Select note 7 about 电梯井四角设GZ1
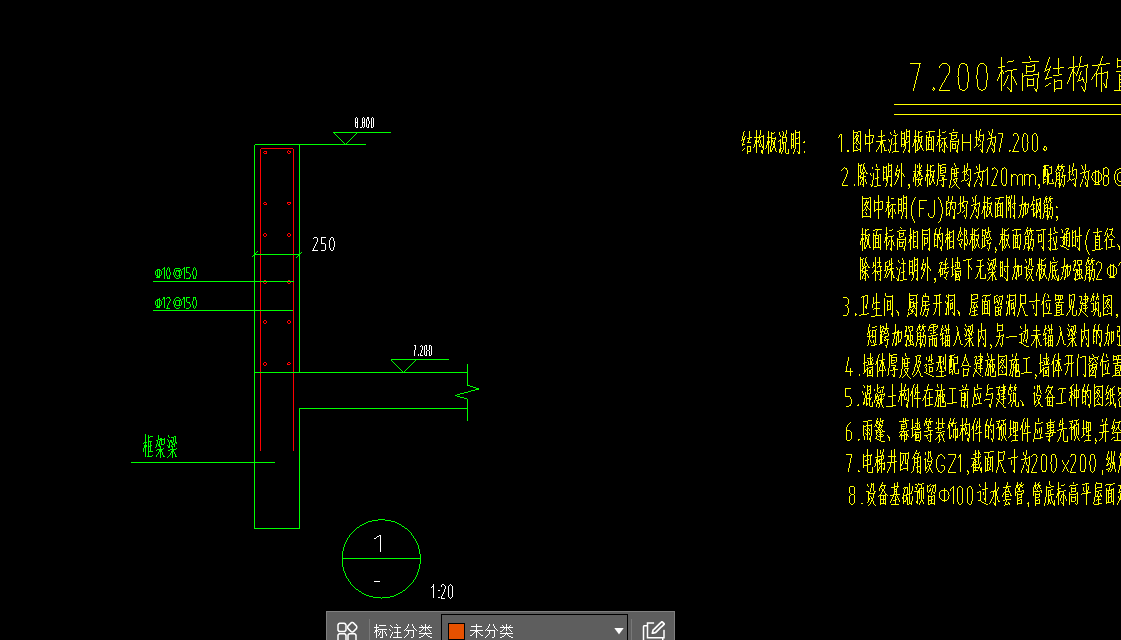 click(x=983, y=463)
